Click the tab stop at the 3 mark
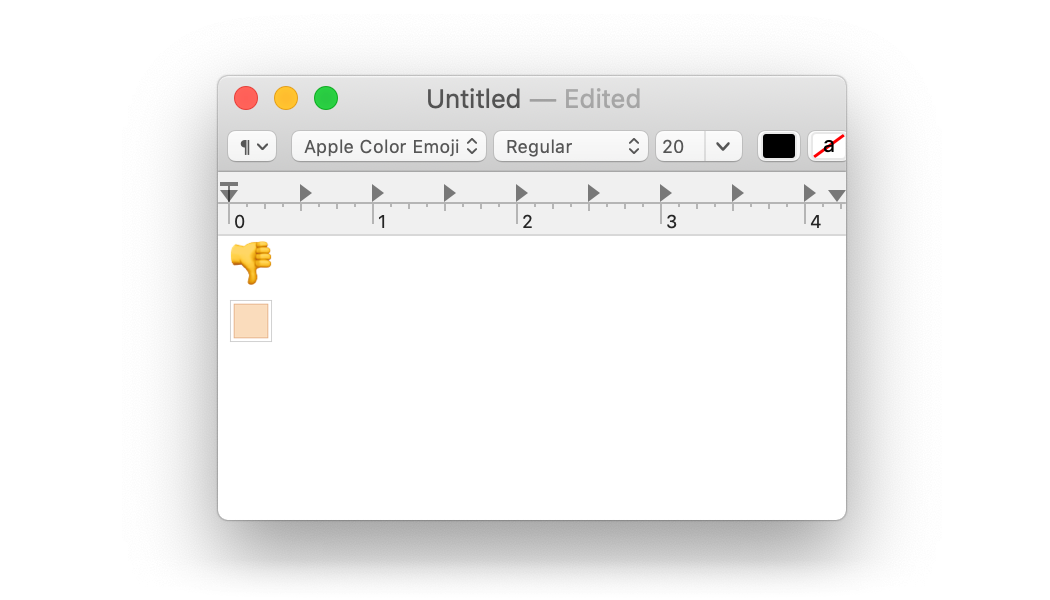This screenshot has width=1050, height=600. coord(666,193)
